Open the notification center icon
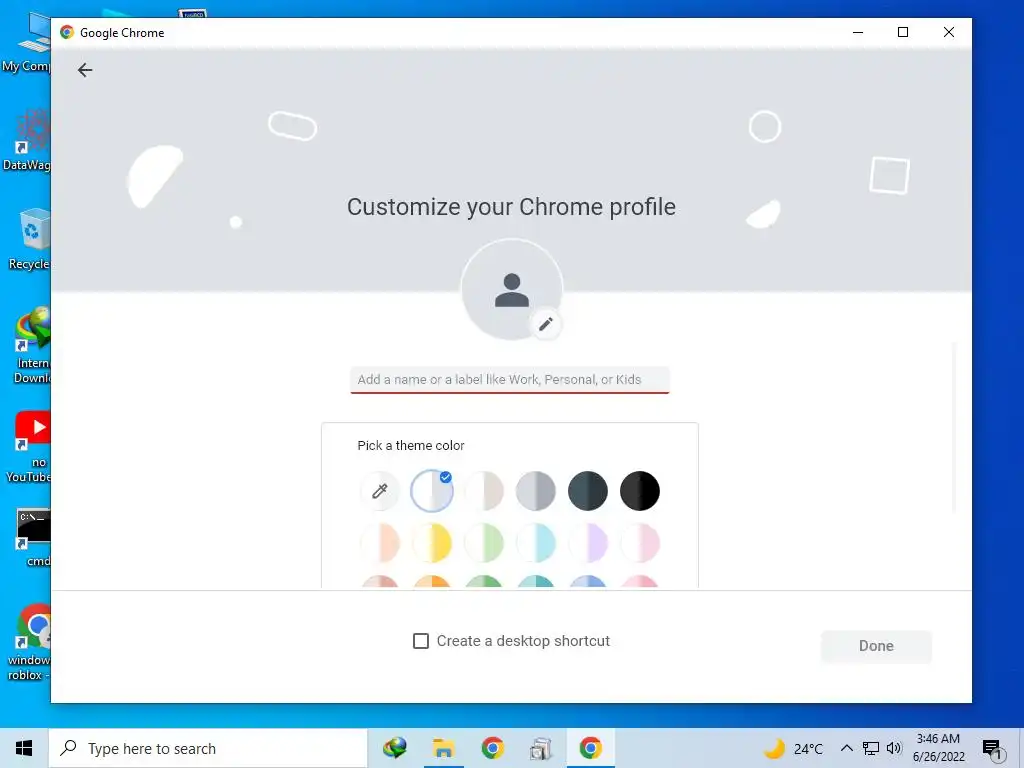The height and width of the screenshot is (768, 1024). point(993,750)
